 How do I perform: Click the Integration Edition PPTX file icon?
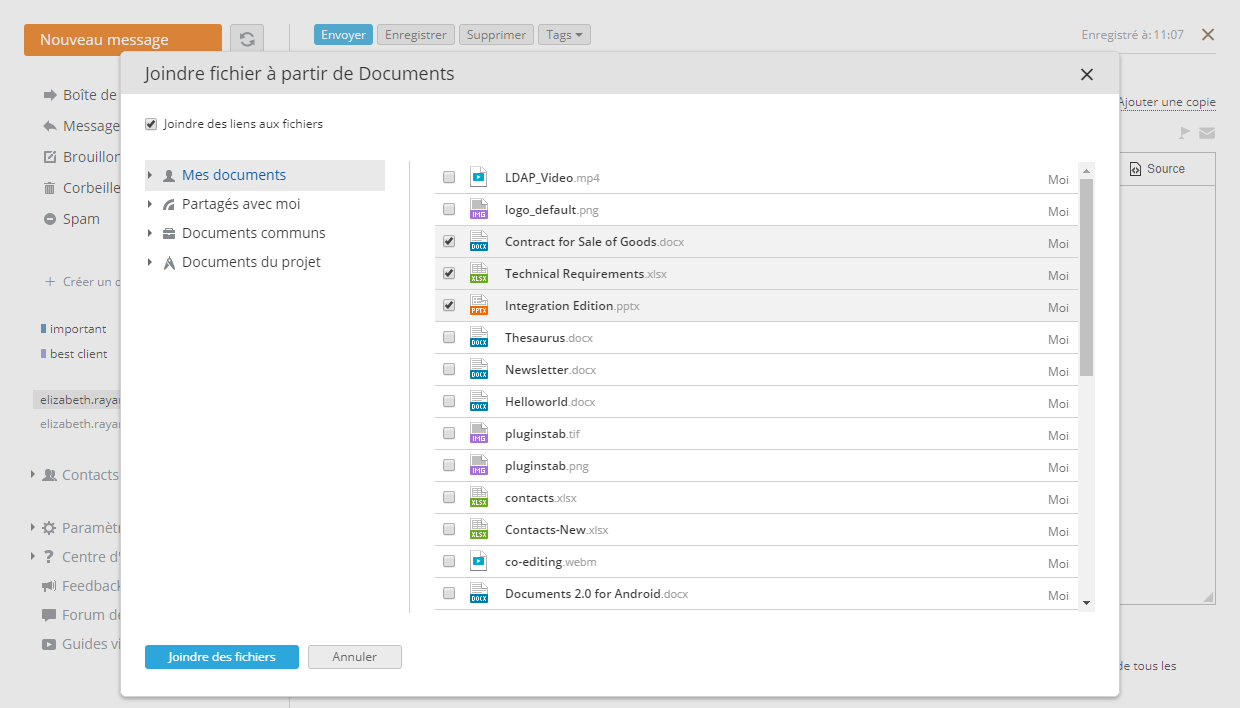(478, 306)
